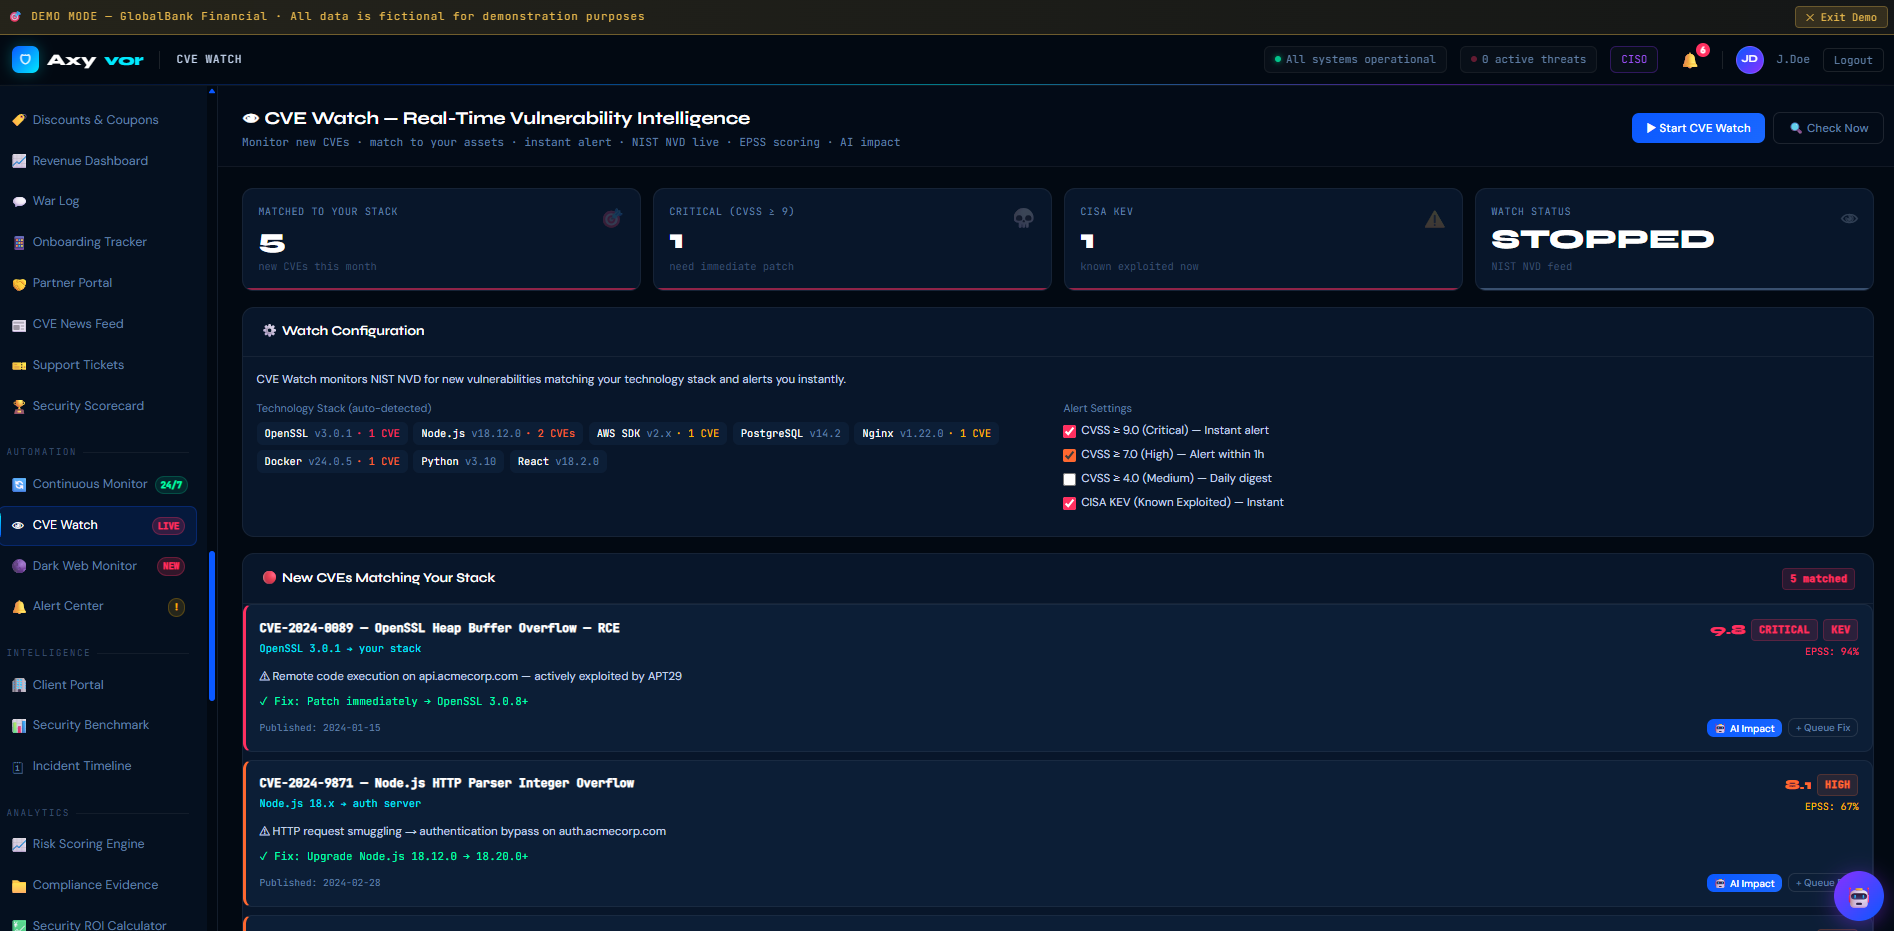Click the CRITICAL severity tag
Screen dimensions: 1894x931
(1784, 630)
